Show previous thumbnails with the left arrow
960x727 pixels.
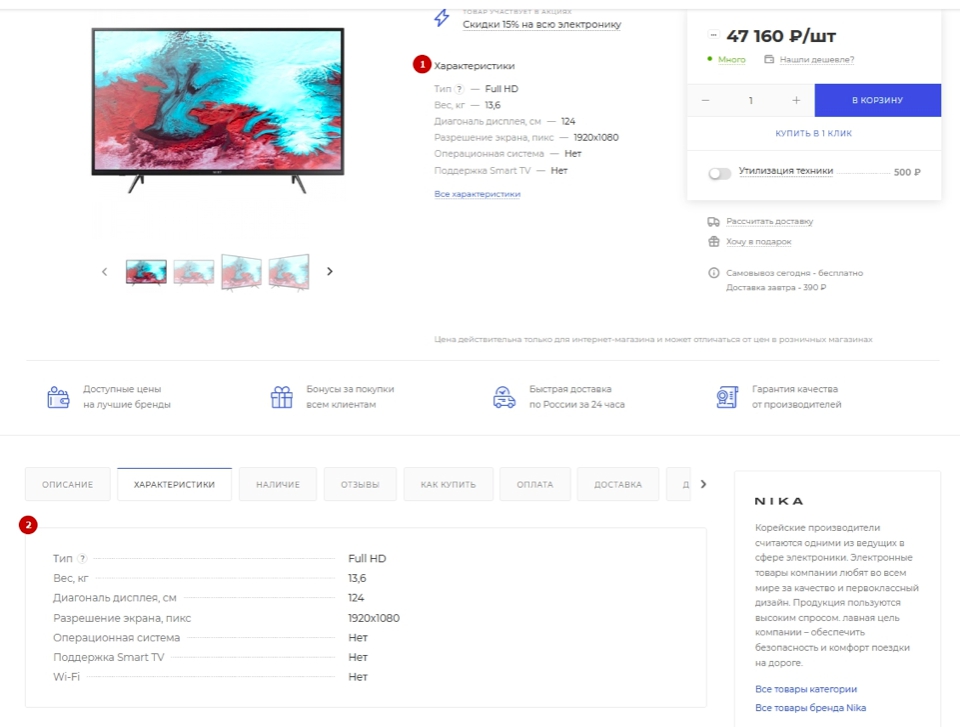pyautogui.click(x=104, y=271)
